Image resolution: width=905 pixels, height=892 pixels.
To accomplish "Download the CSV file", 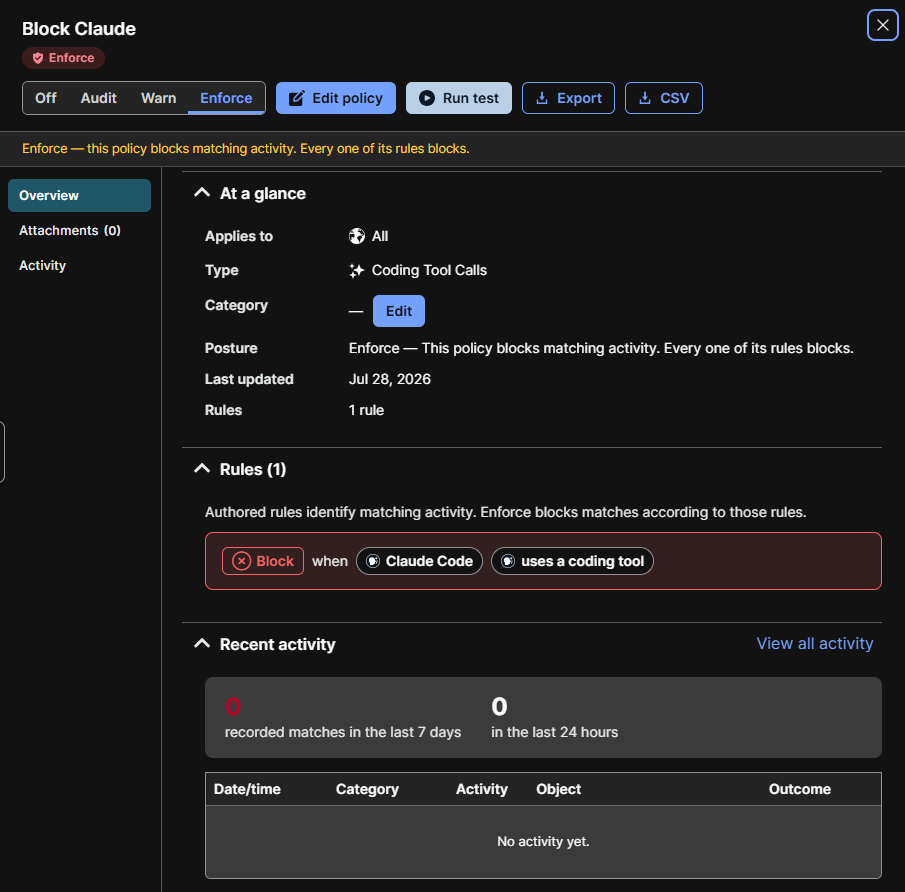I will click(664, 98).
